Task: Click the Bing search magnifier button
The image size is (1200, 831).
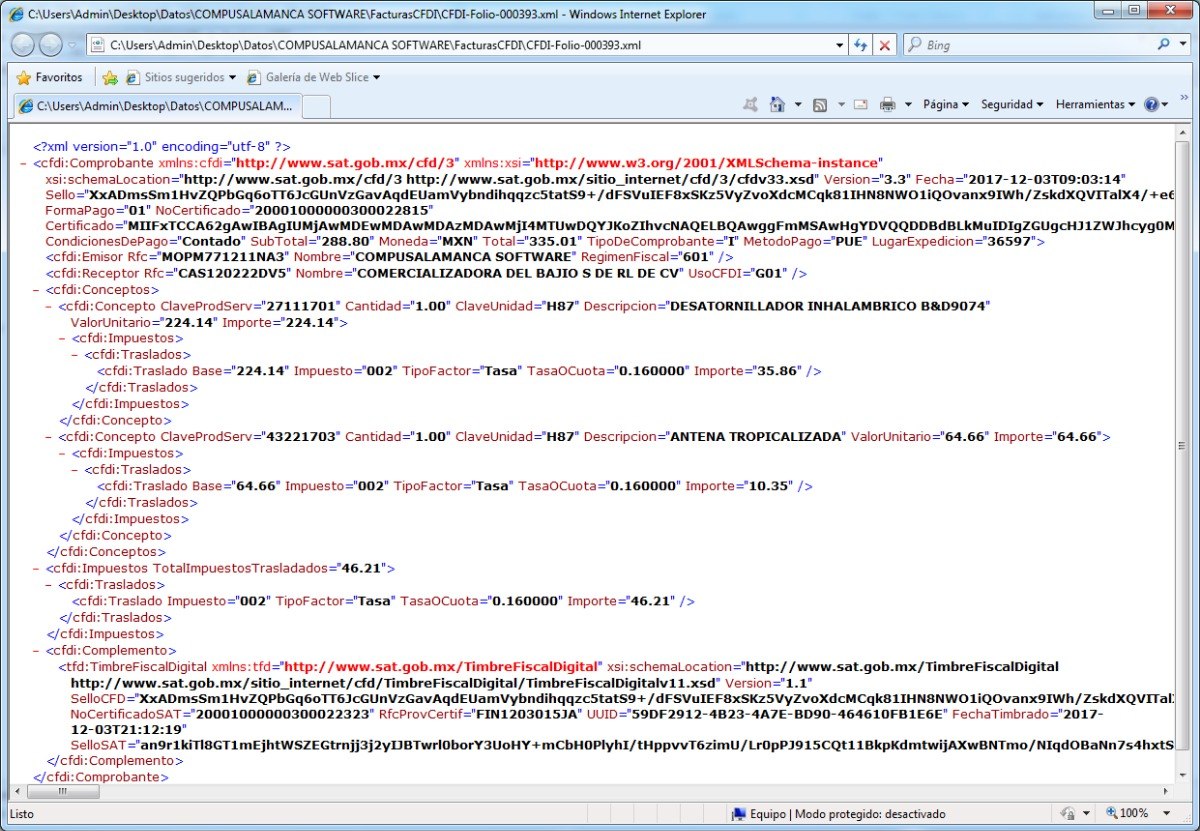Action: click(x=1164, y=45)
